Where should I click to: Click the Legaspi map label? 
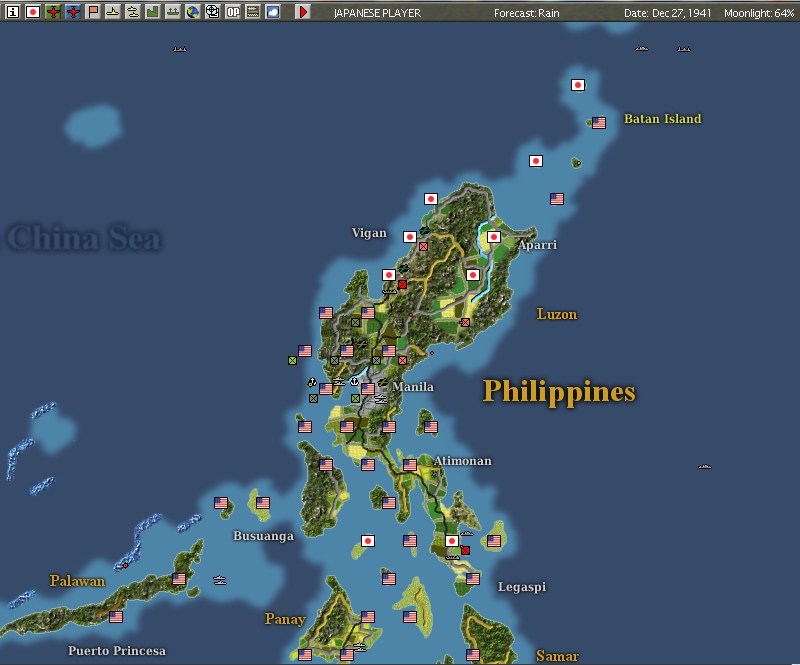coord(522,587)
